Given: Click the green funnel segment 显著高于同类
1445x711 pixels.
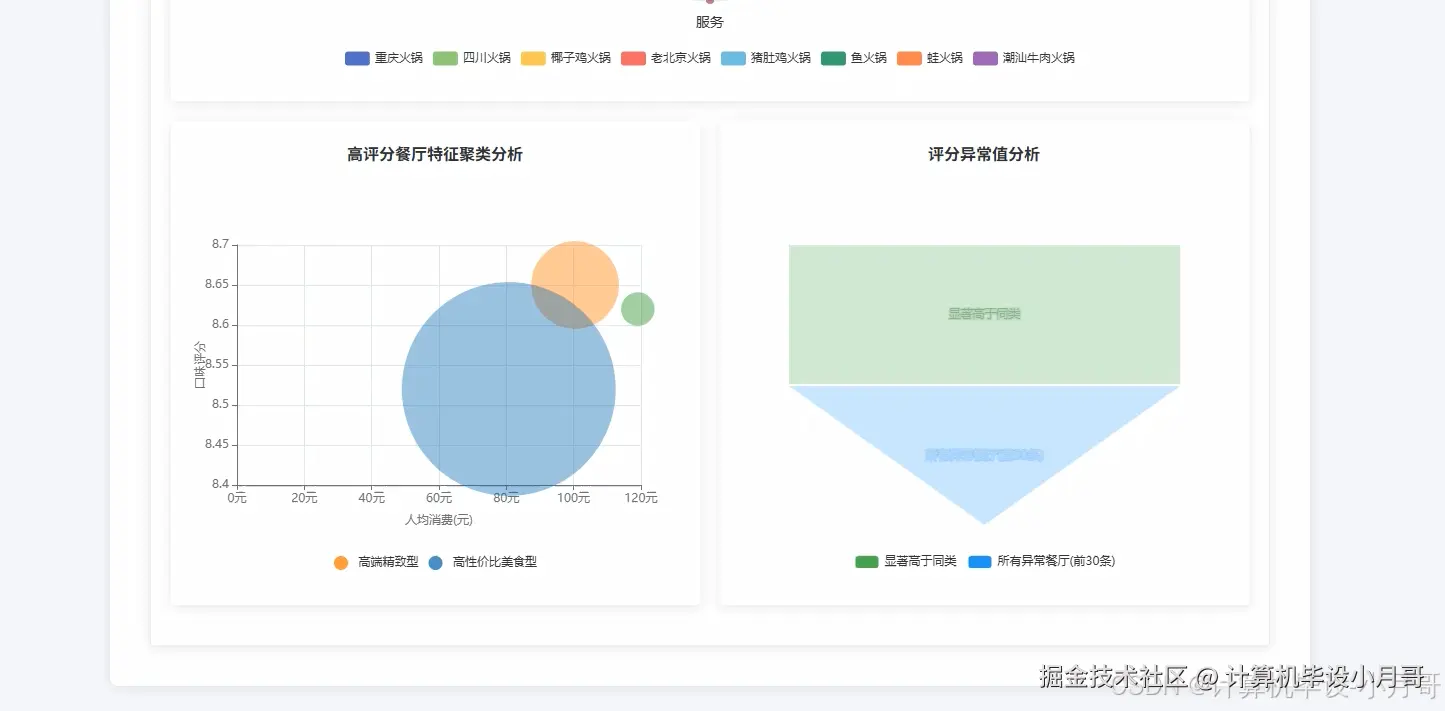Looking at the screenshot, I should coord(984,313).
